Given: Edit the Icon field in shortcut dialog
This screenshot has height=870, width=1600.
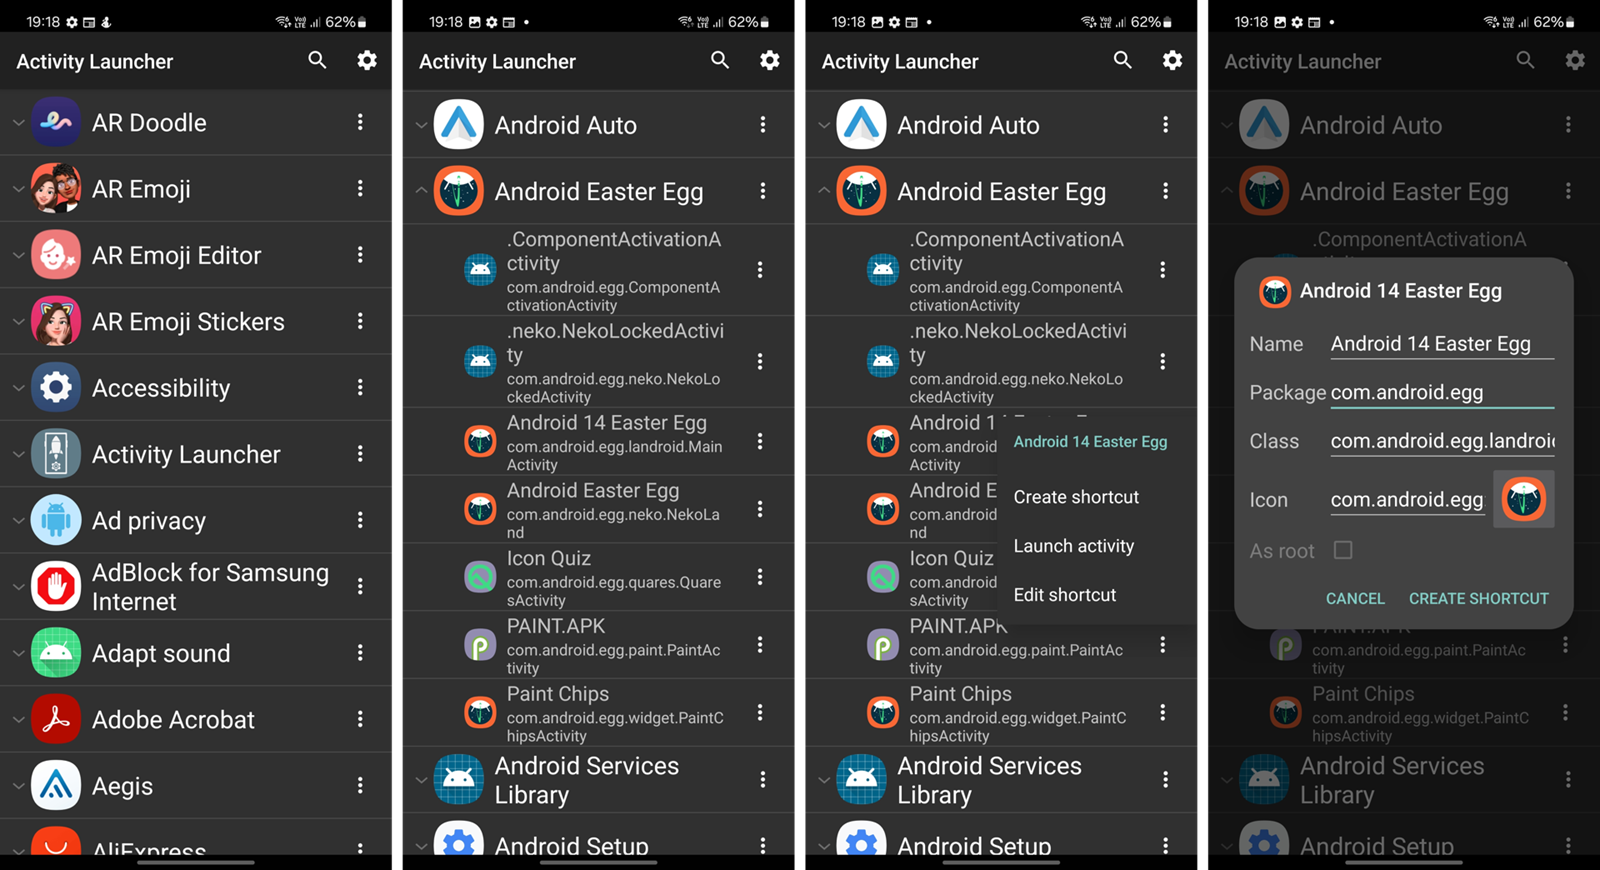Looking at the screenshot, I should click(1407, 500).
